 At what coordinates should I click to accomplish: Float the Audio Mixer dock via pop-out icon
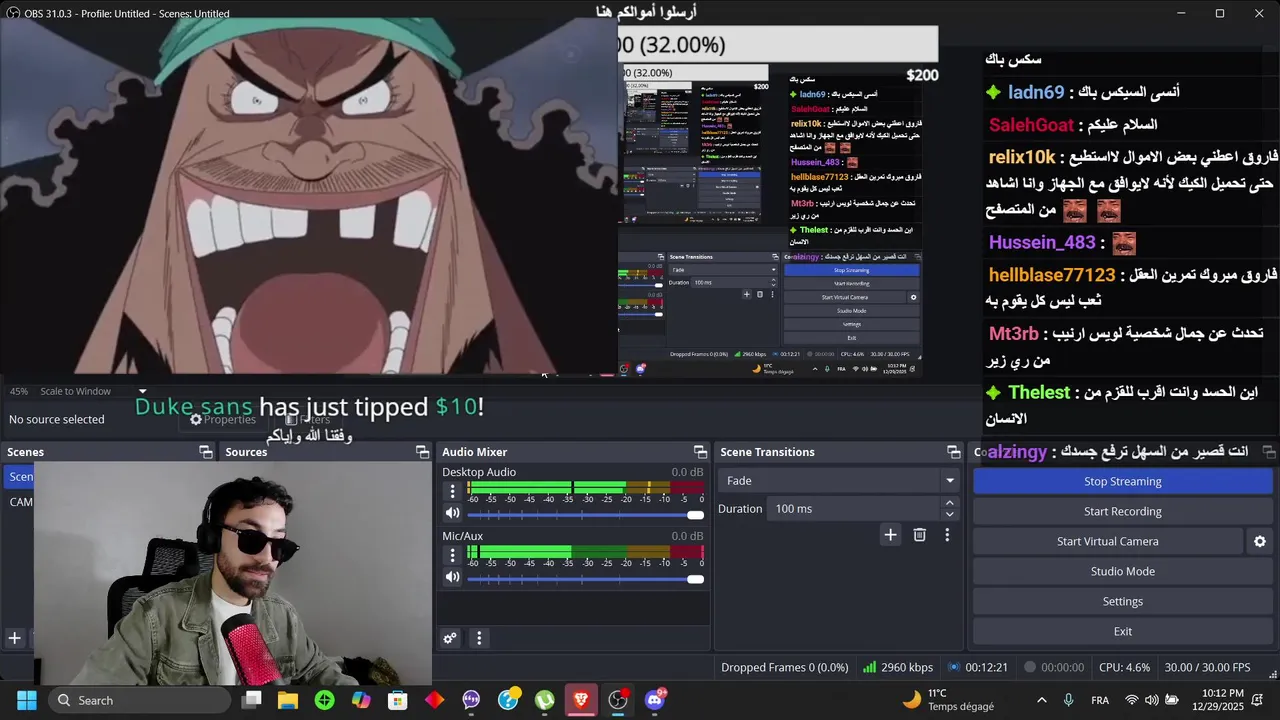(700, 452)
